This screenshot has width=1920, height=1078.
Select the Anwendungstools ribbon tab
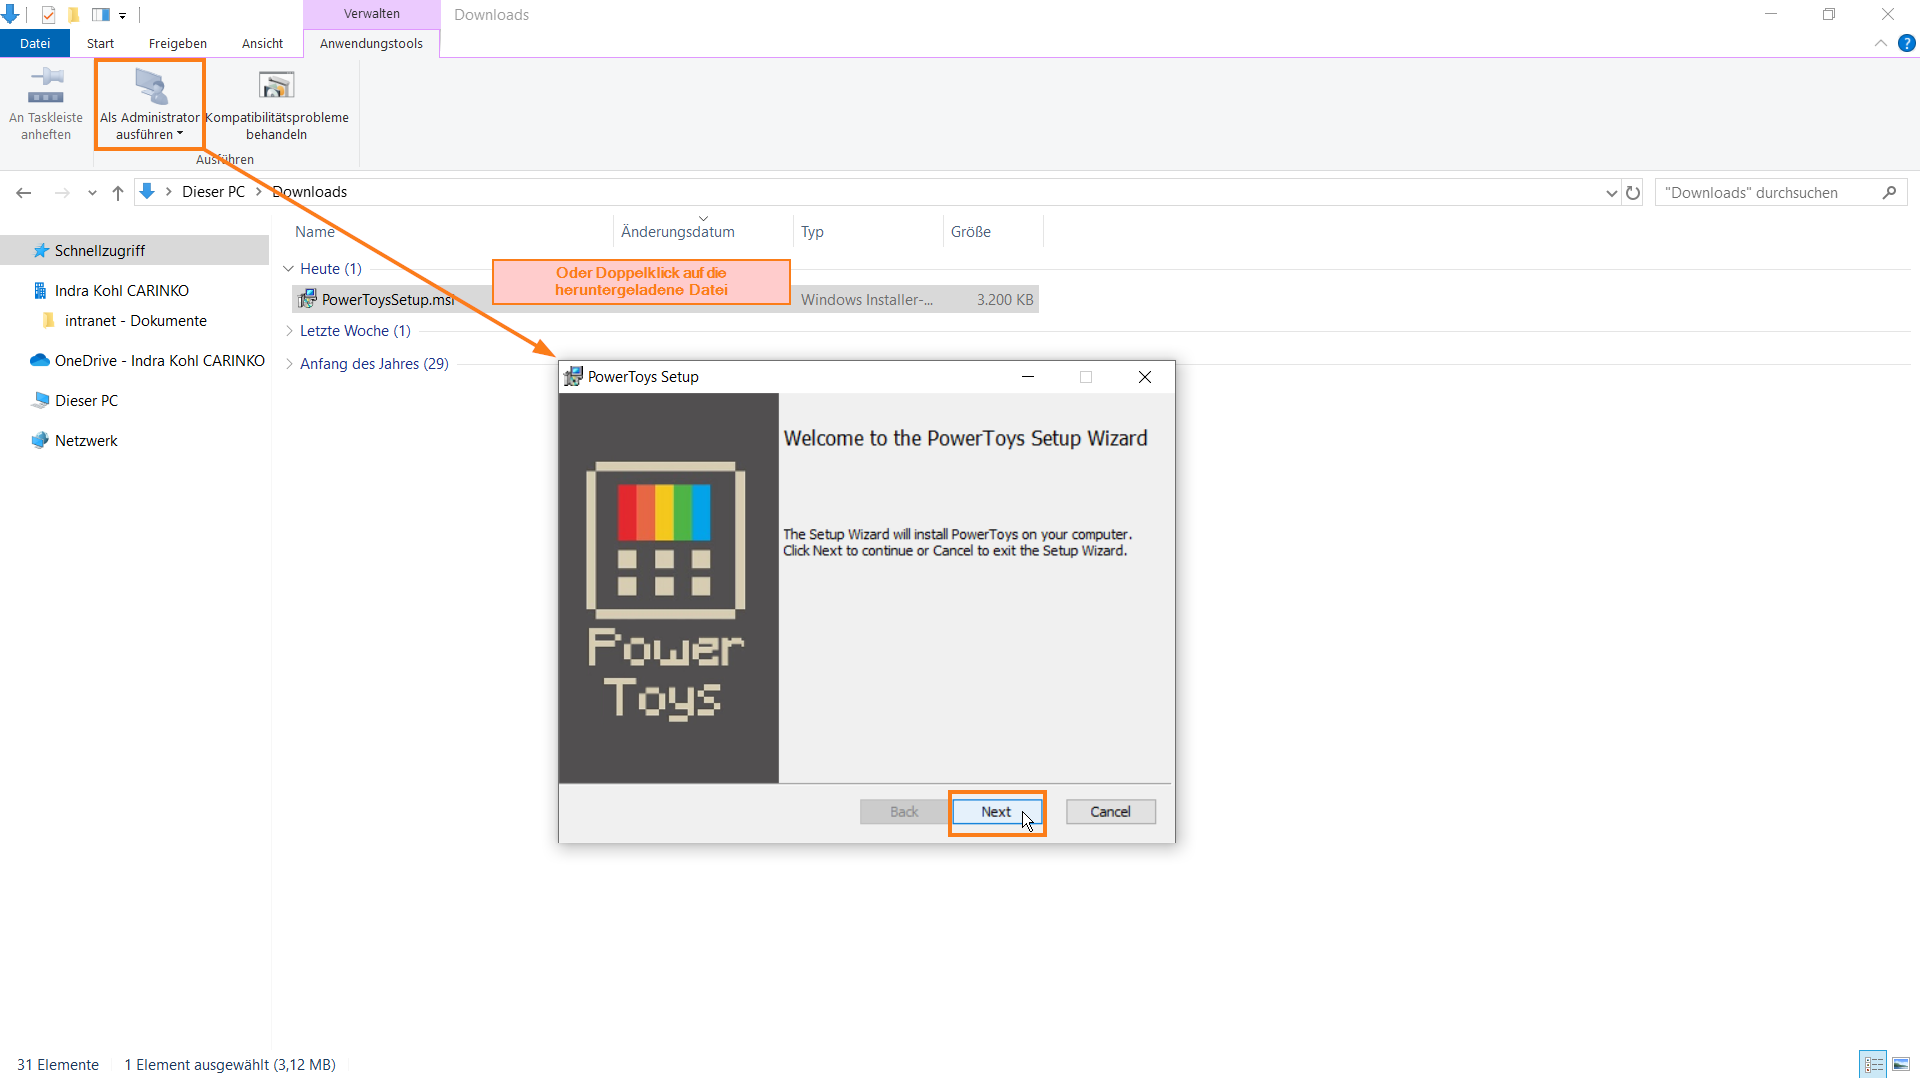pos(371,43)
